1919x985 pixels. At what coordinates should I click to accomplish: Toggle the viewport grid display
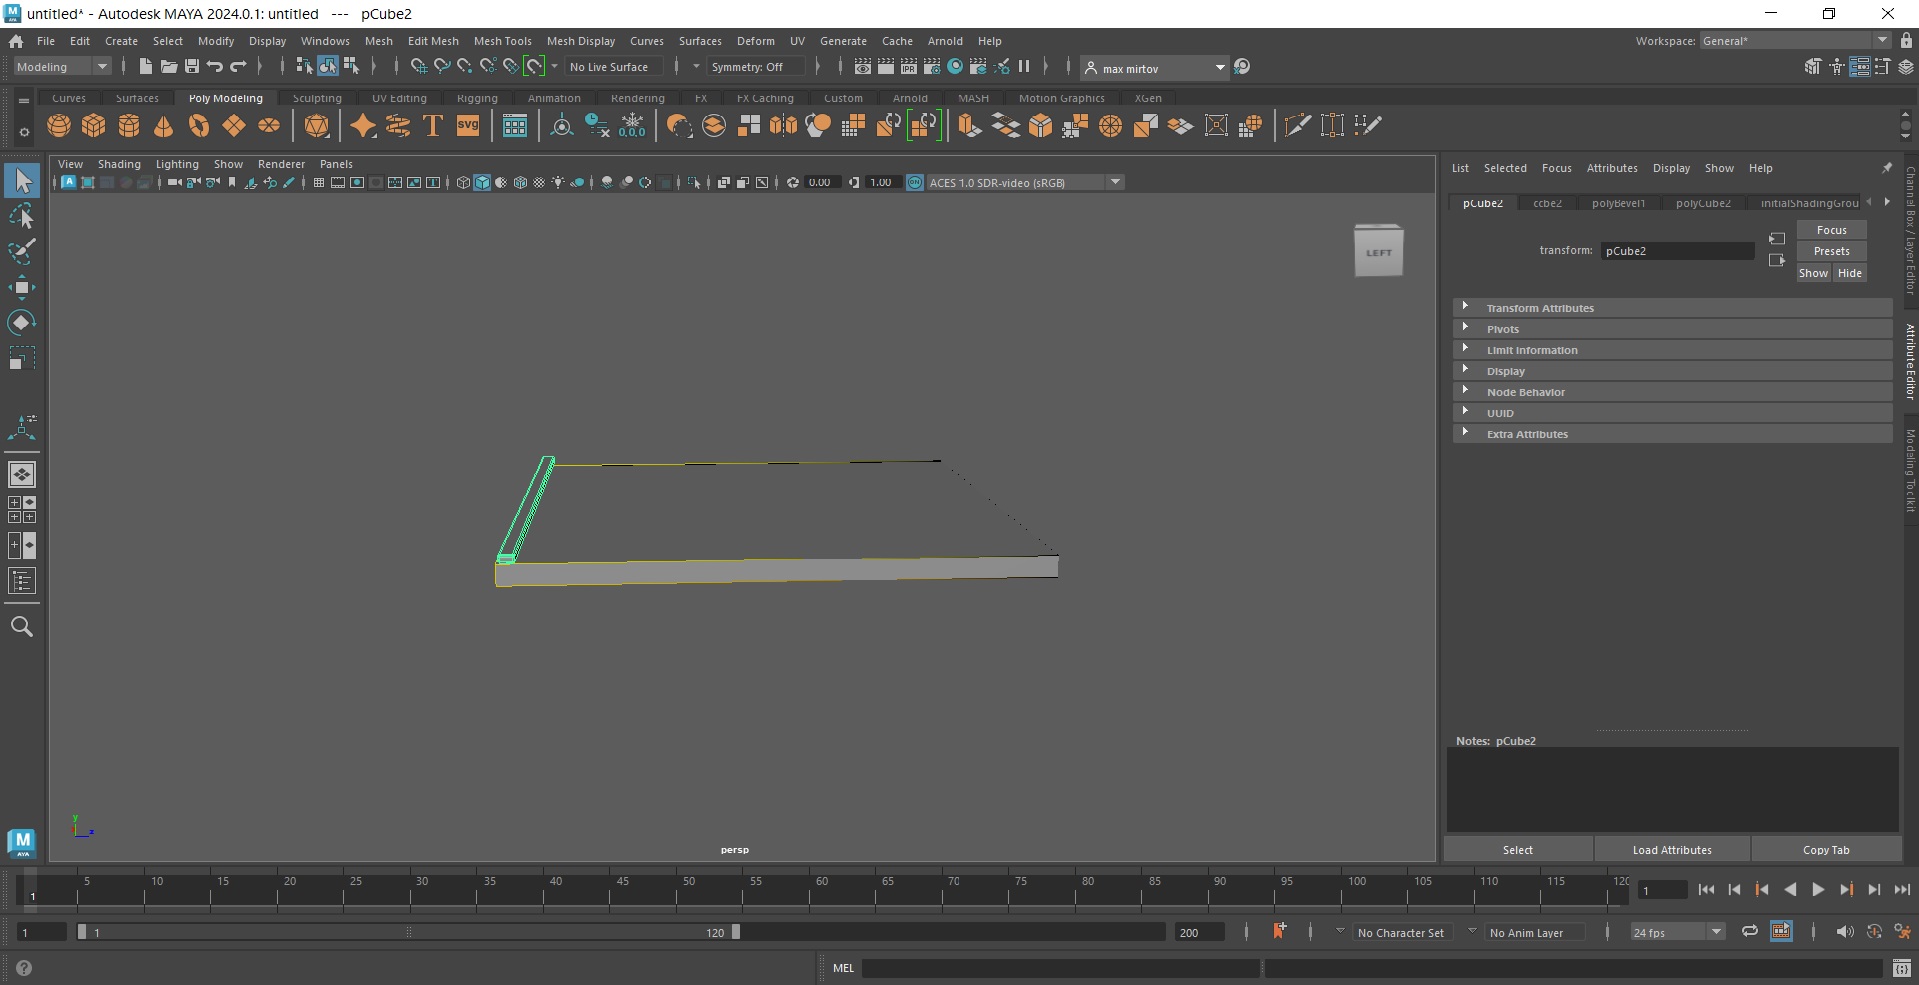point(318,183)
